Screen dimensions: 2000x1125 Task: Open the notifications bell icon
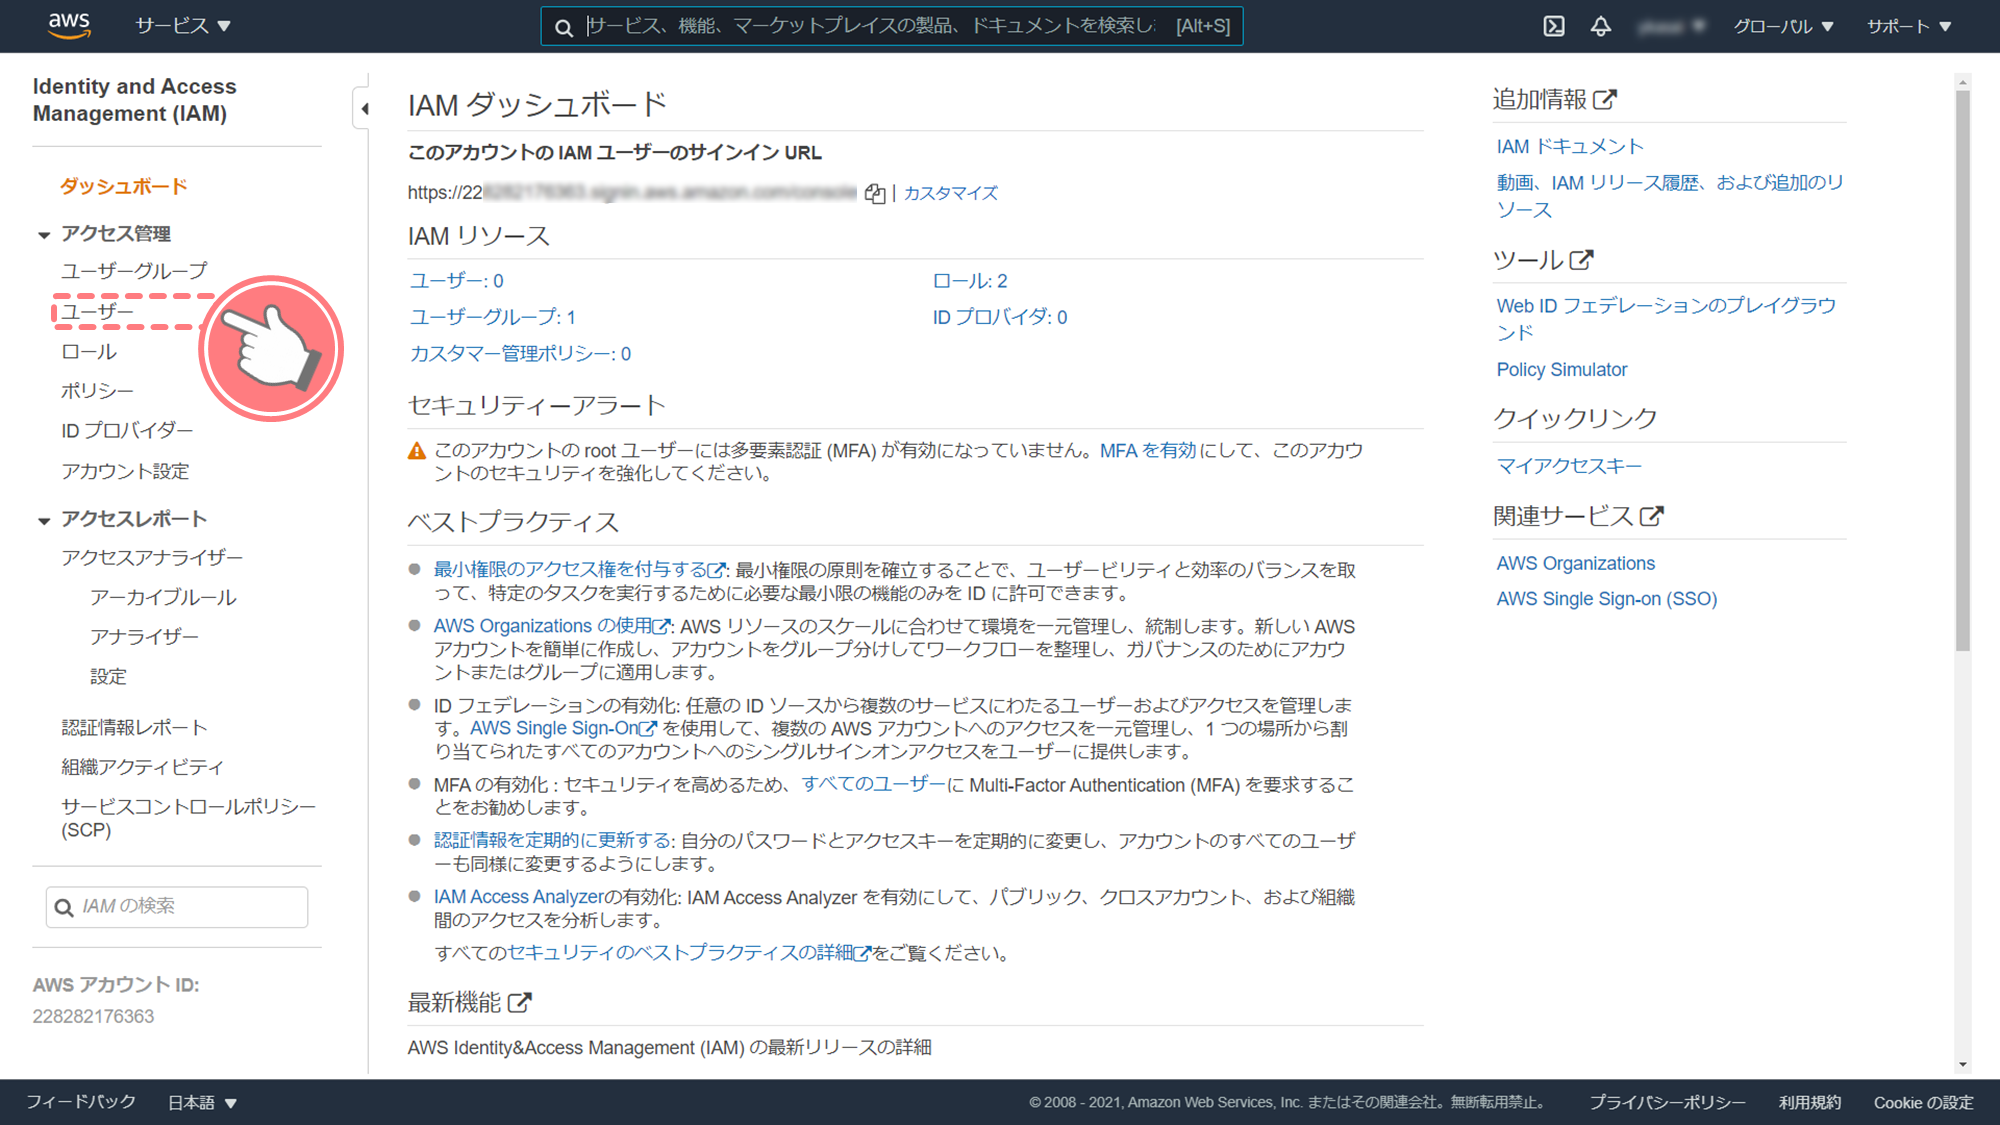click(1600, 26)
